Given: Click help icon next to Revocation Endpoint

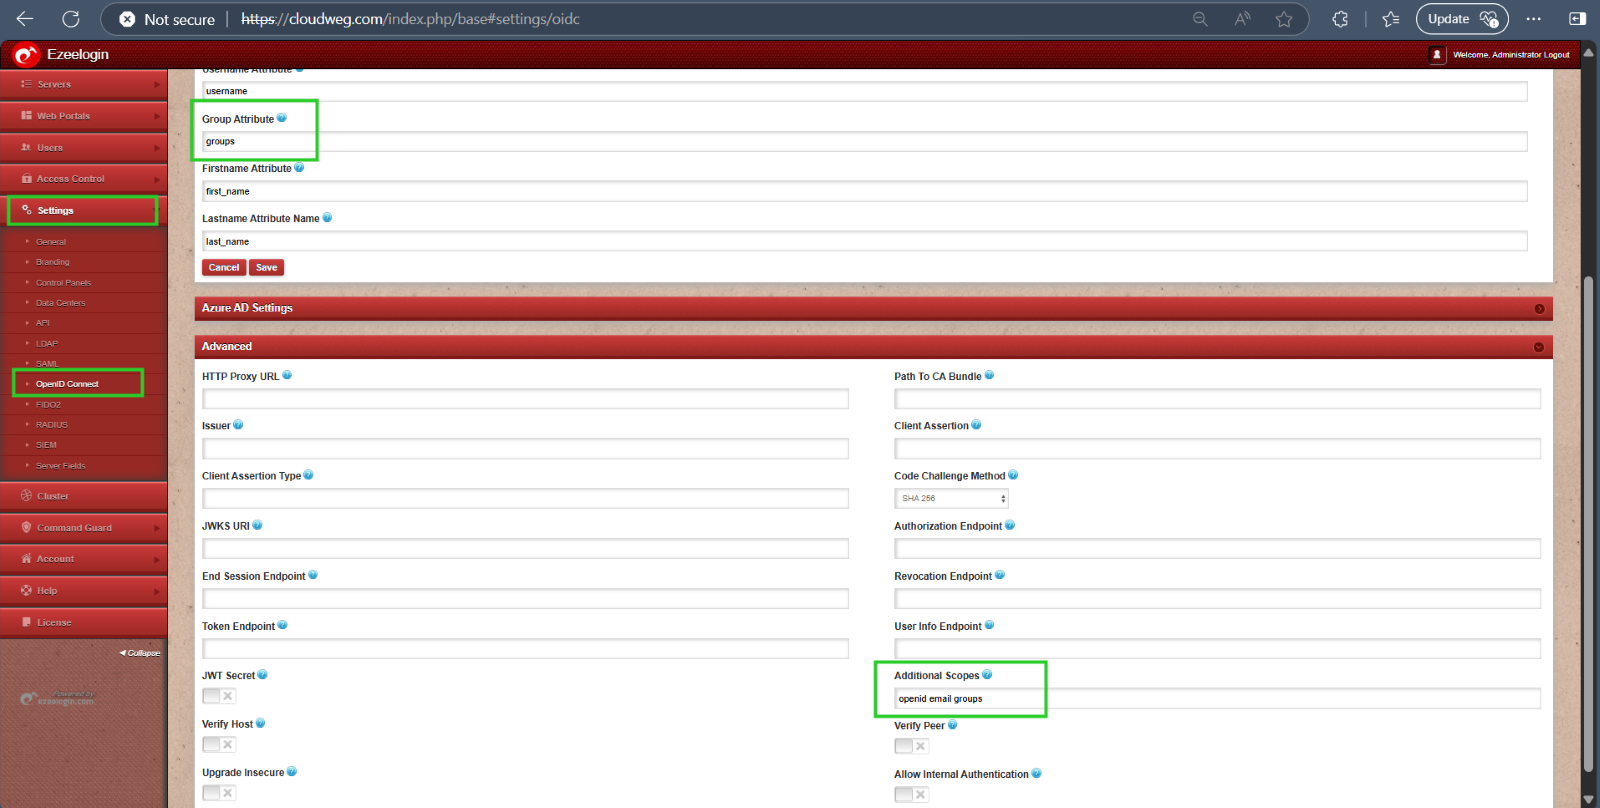Looking at the screenshot, I should [1000, 575].
